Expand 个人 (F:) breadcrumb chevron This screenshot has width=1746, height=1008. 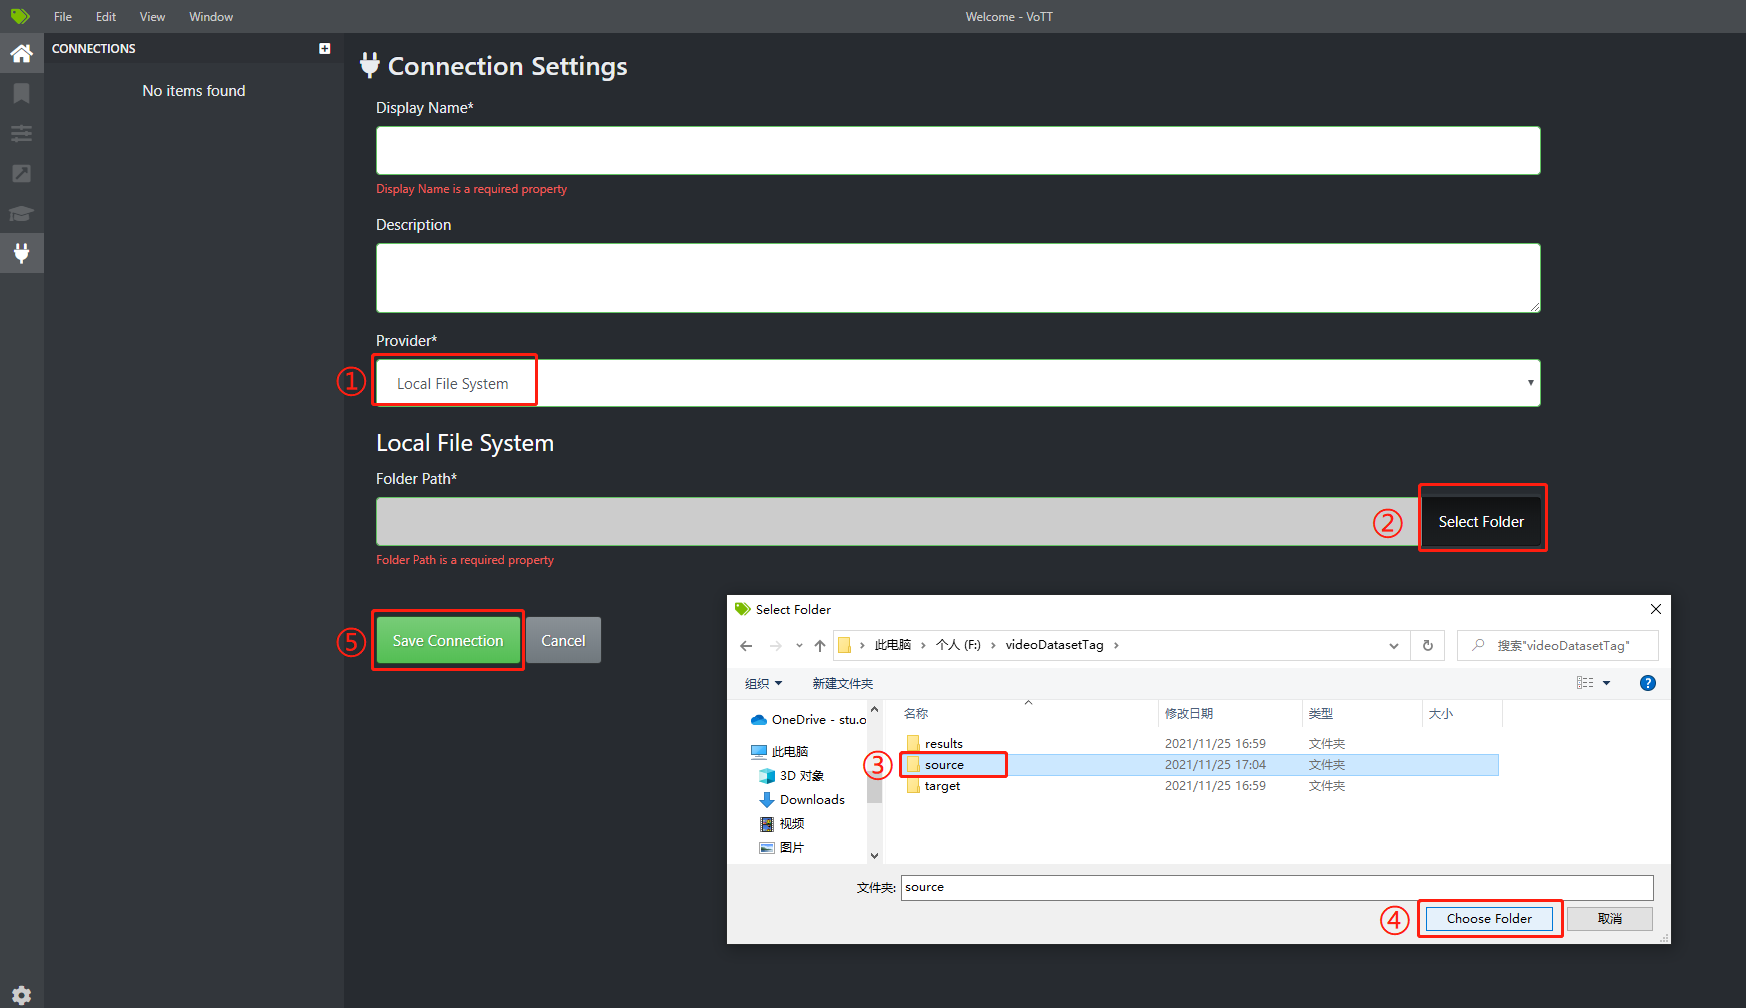(x=993, y=645)
